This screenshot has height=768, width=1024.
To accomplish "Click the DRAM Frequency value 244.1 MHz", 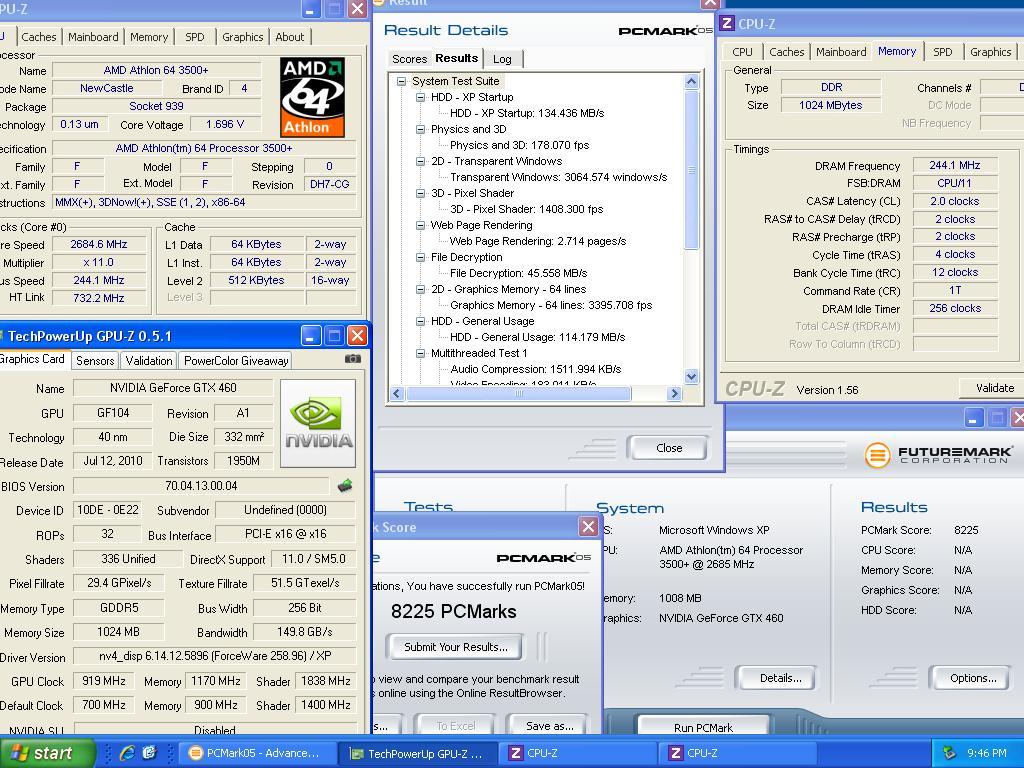I will click(955, 166).
